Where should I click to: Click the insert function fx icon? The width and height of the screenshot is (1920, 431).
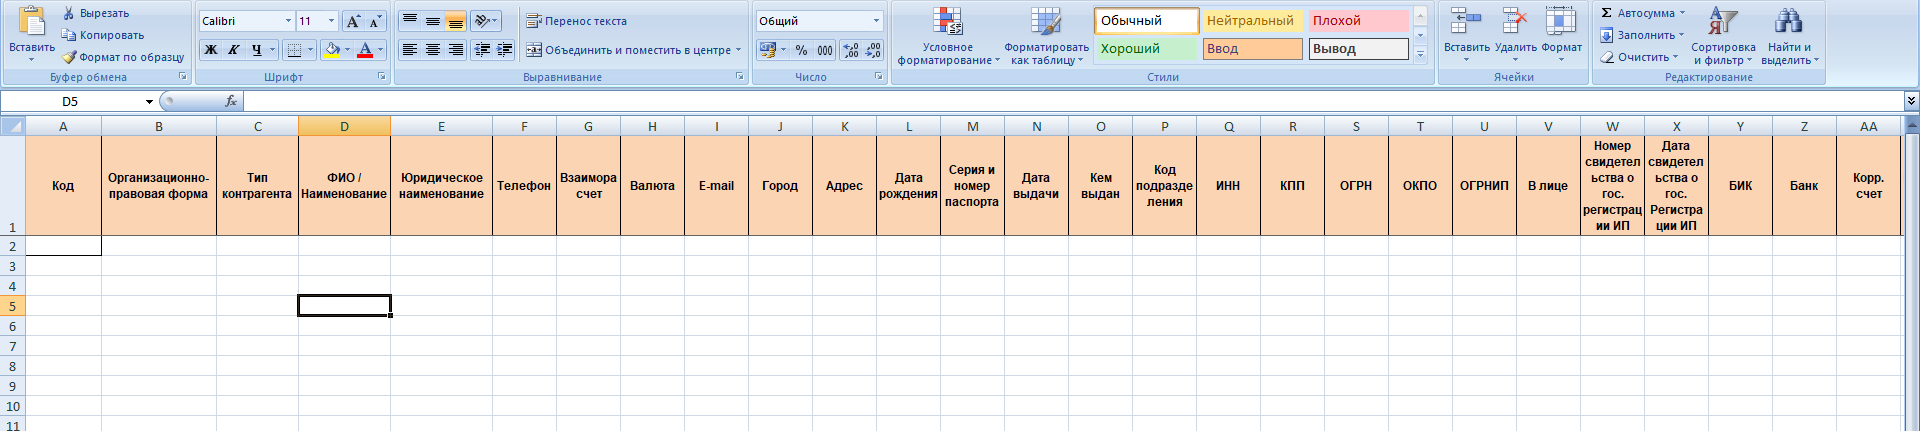pos(231,101)
